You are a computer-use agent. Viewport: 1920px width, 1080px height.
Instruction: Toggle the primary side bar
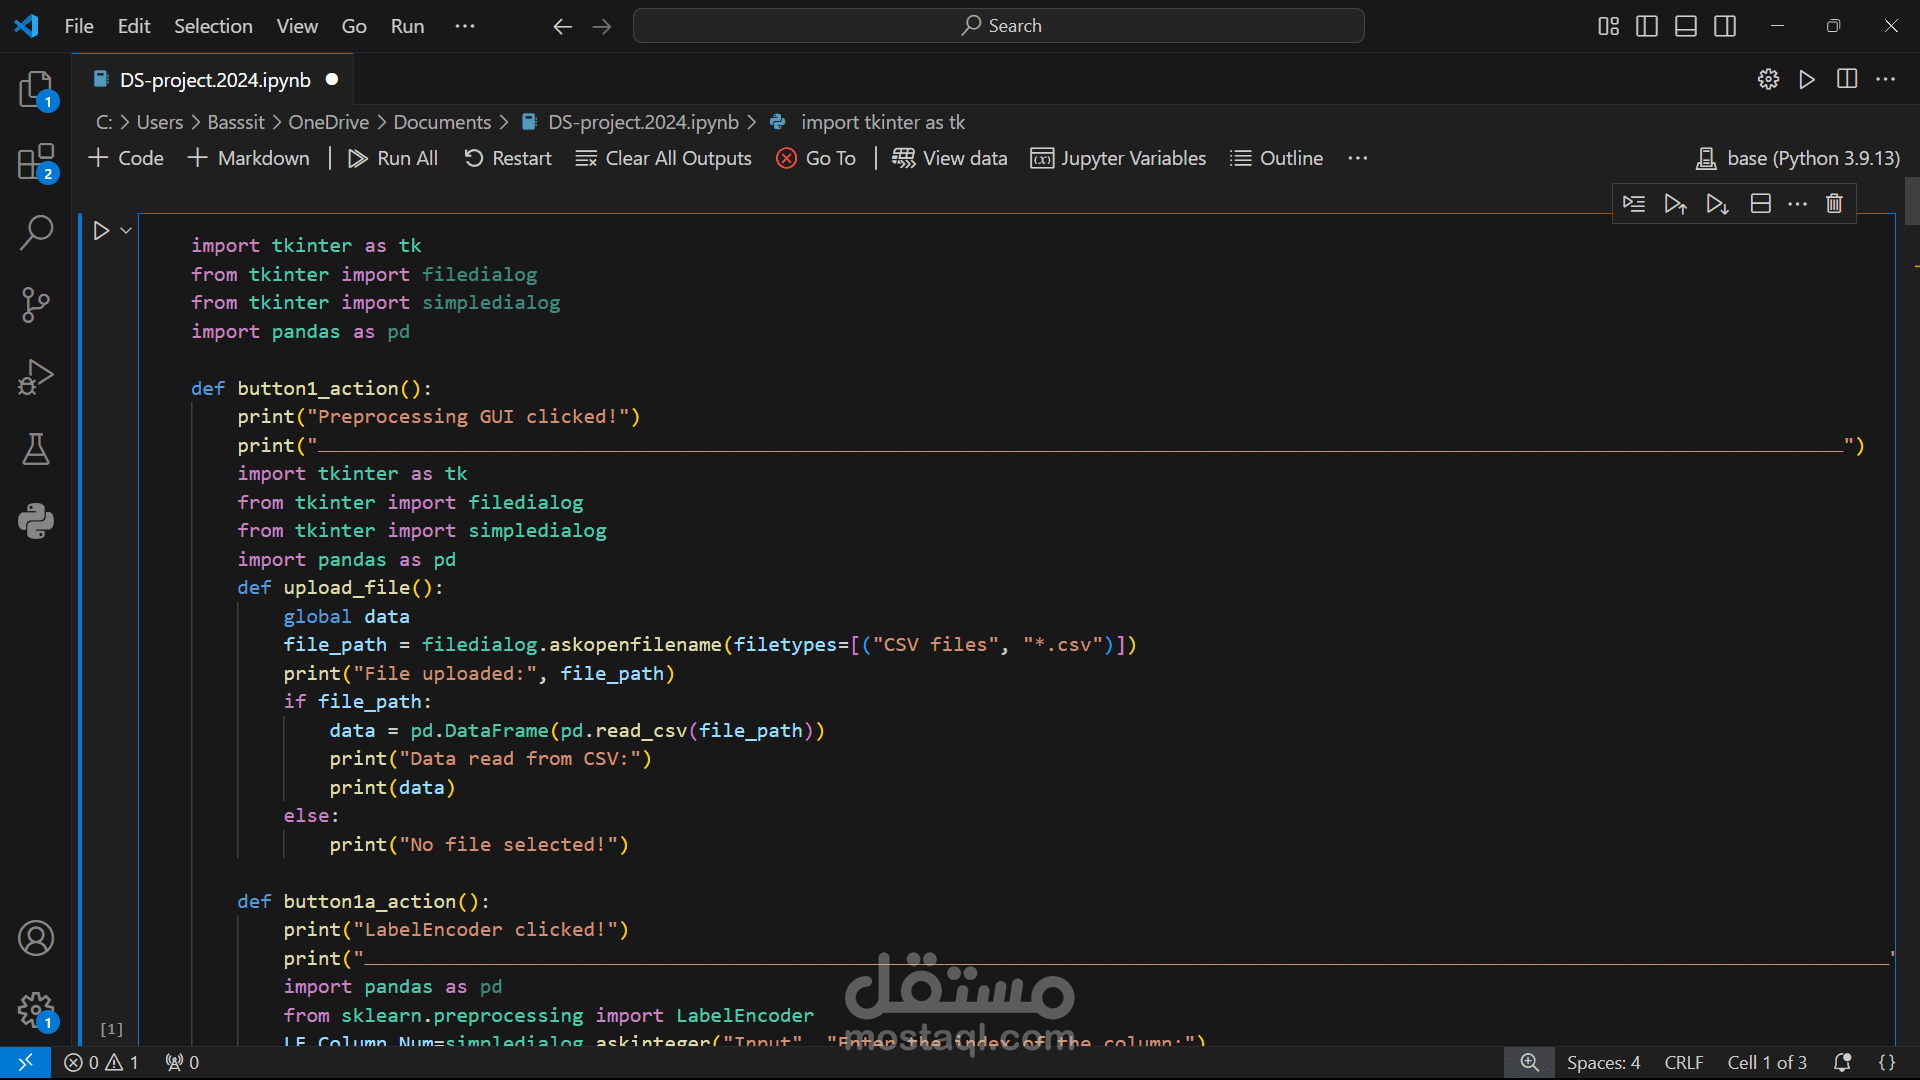point(1647,26)
